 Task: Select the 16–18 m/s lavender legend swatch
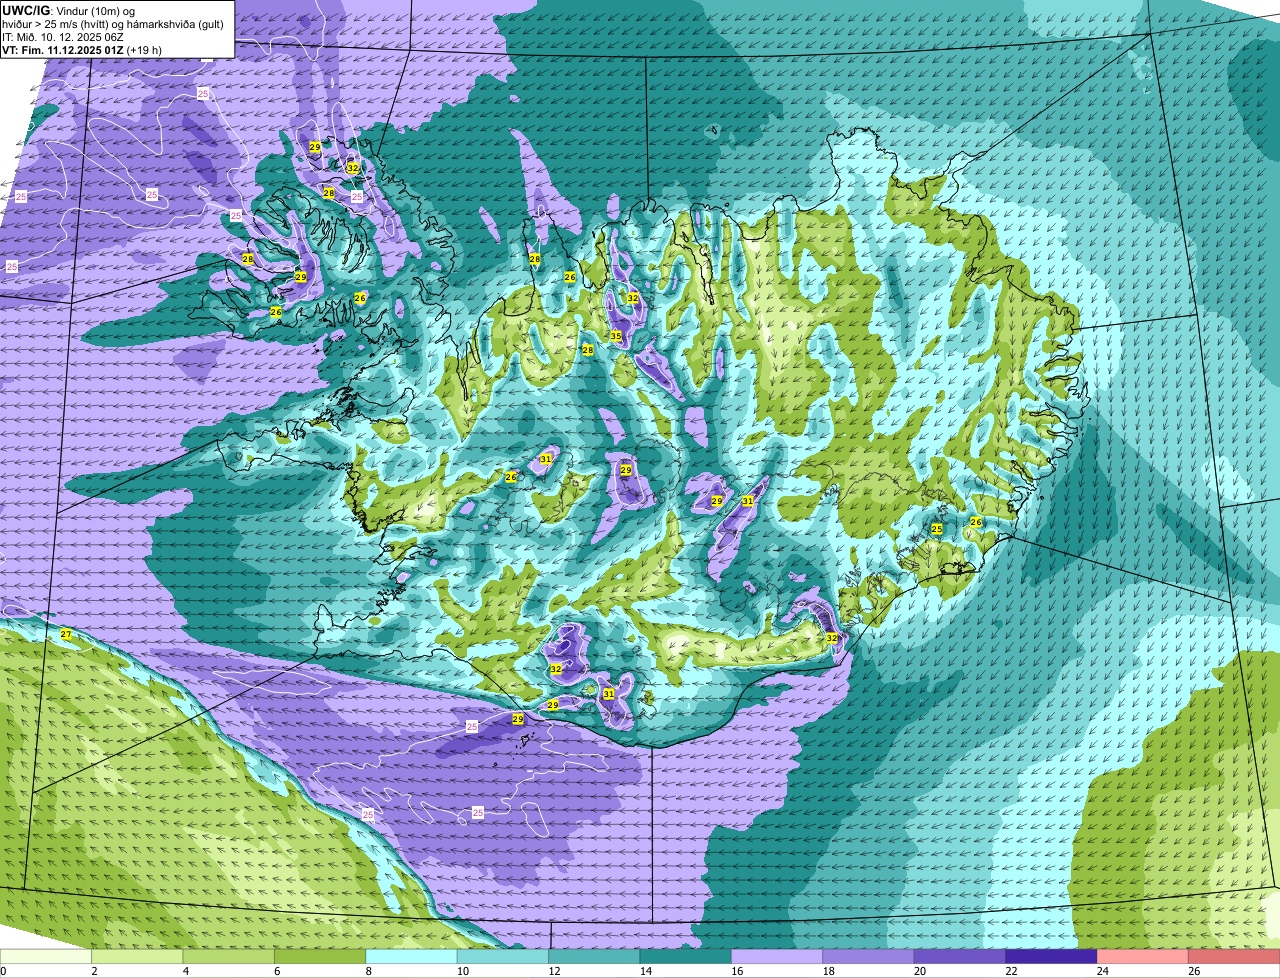[x=777, y=956]
